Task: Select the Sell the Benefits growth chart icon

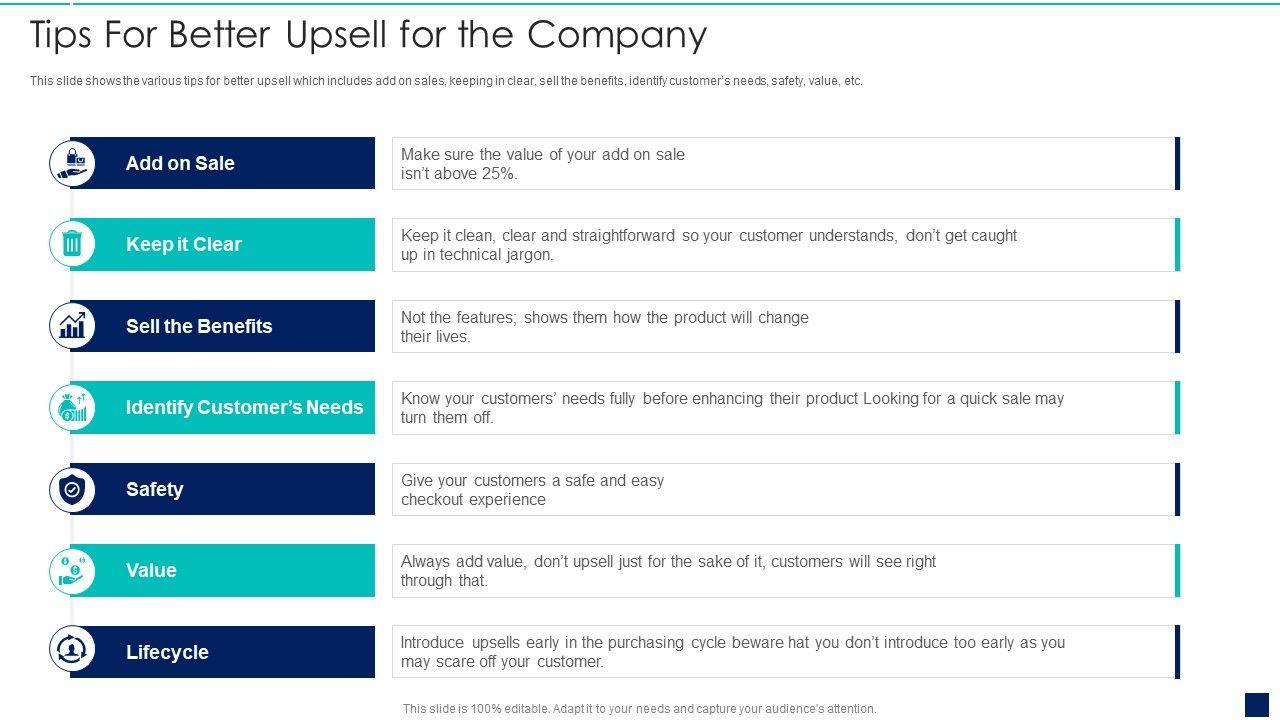Action: pyautogui.click(x=73, y=326)
